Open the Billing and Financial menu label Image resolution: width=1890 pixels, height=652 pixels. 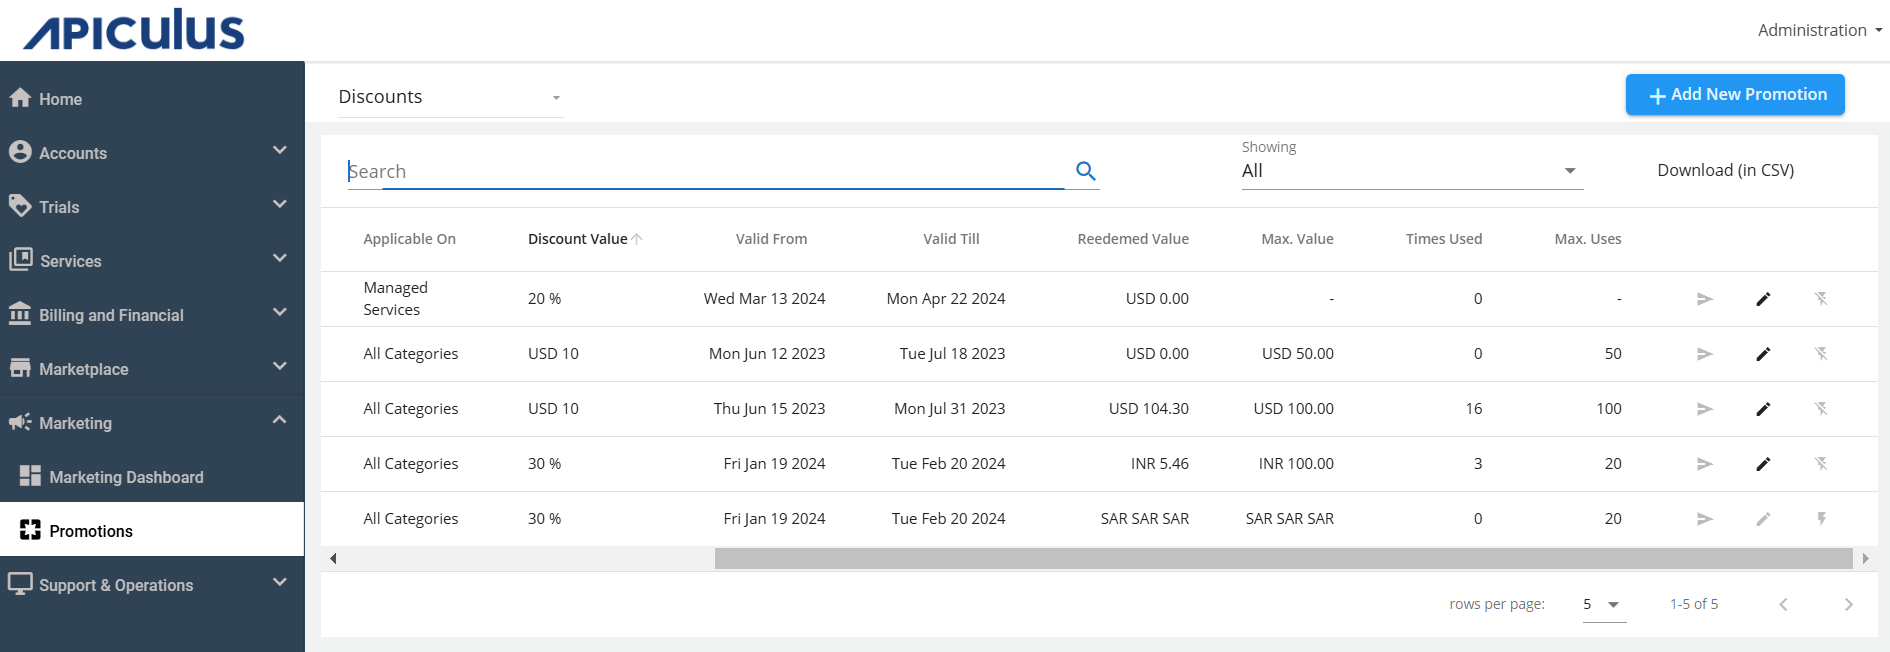[x=111, y=315]
